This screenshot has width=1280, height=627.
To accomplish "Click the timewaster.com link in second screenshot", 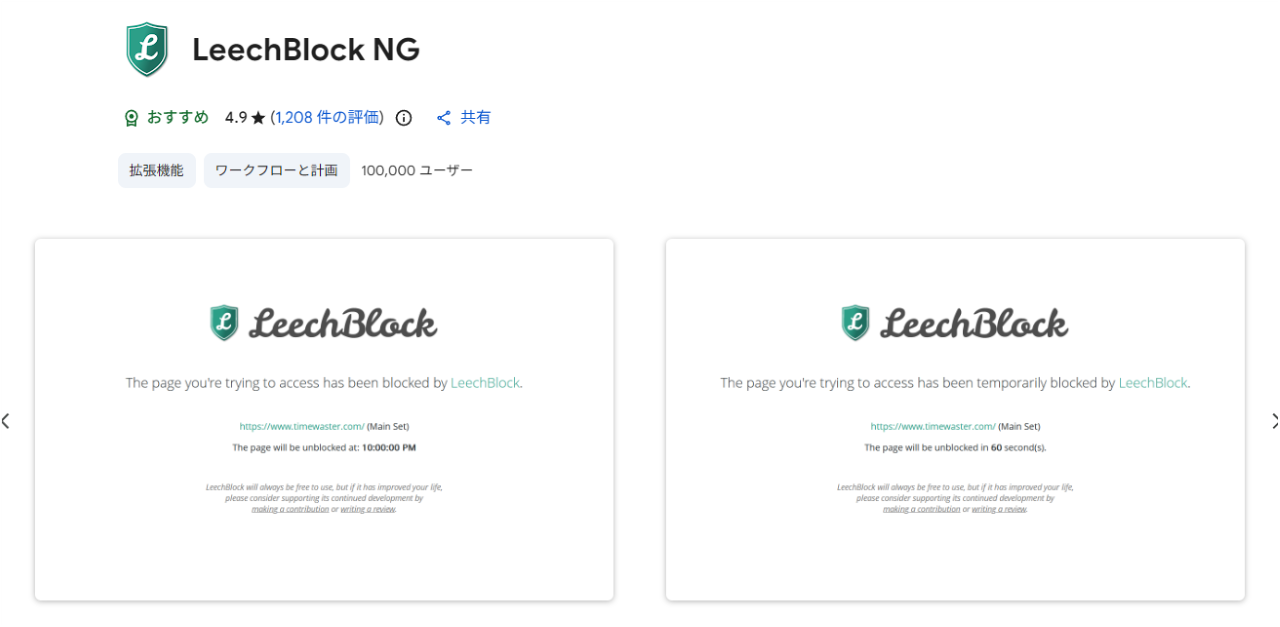I will pyautogui.click(x=932, y=425).
